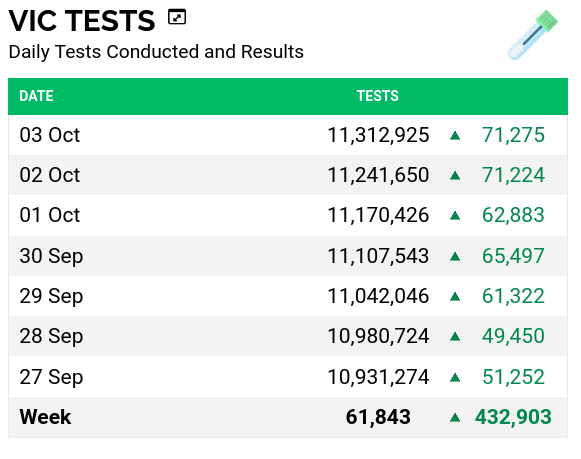This screenshot has width=581, height=459.
Task: Open the VIC TESTS expand popup icon
Action: coord(177,17)
